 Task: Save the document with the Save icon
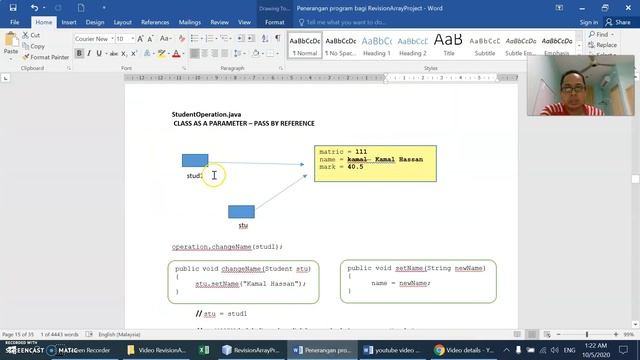[13, 7]
